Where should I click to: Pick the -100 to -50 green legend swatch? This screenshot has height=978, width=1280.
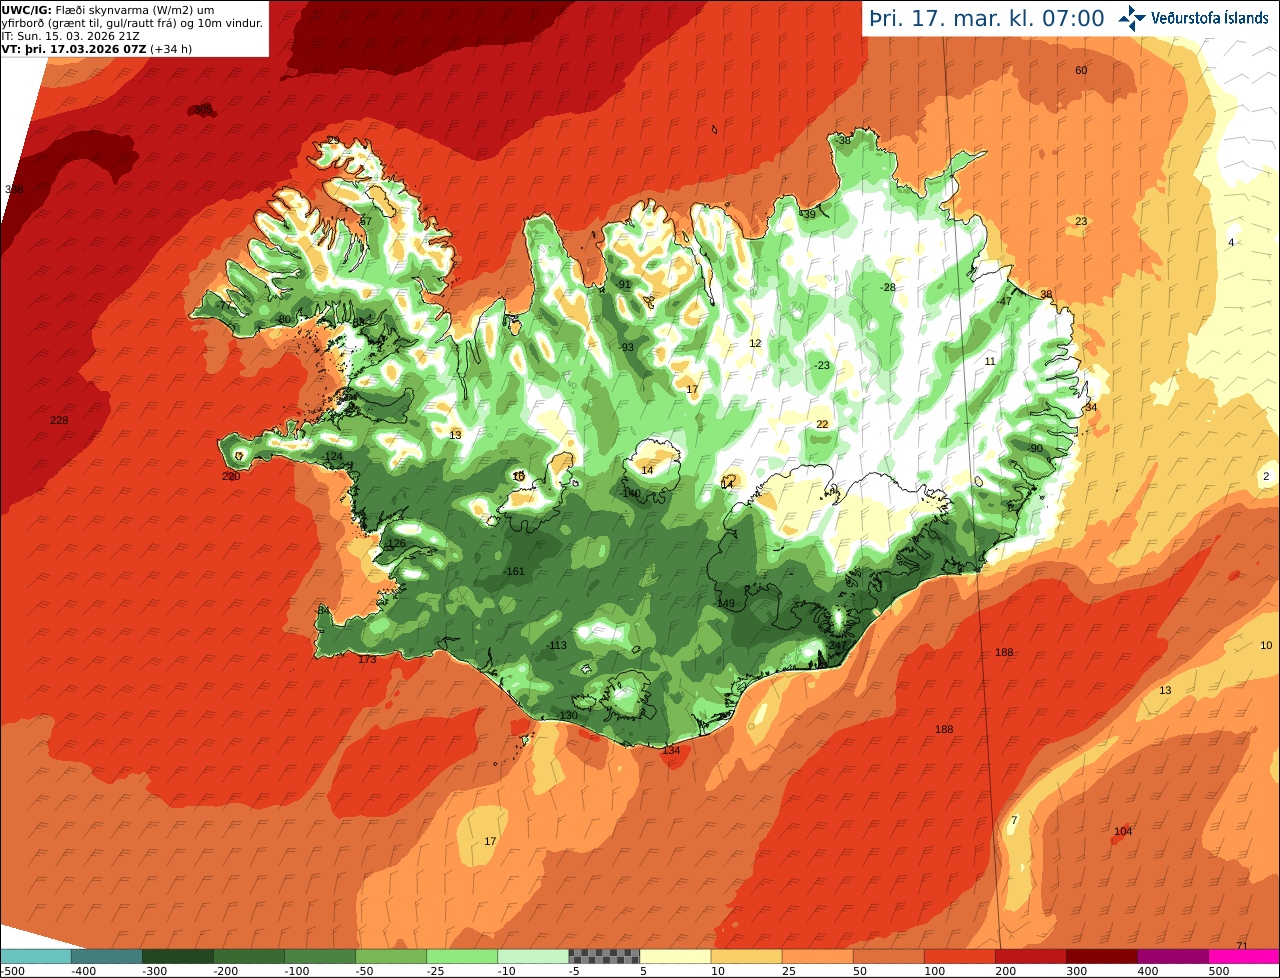(x=320, y=956)
